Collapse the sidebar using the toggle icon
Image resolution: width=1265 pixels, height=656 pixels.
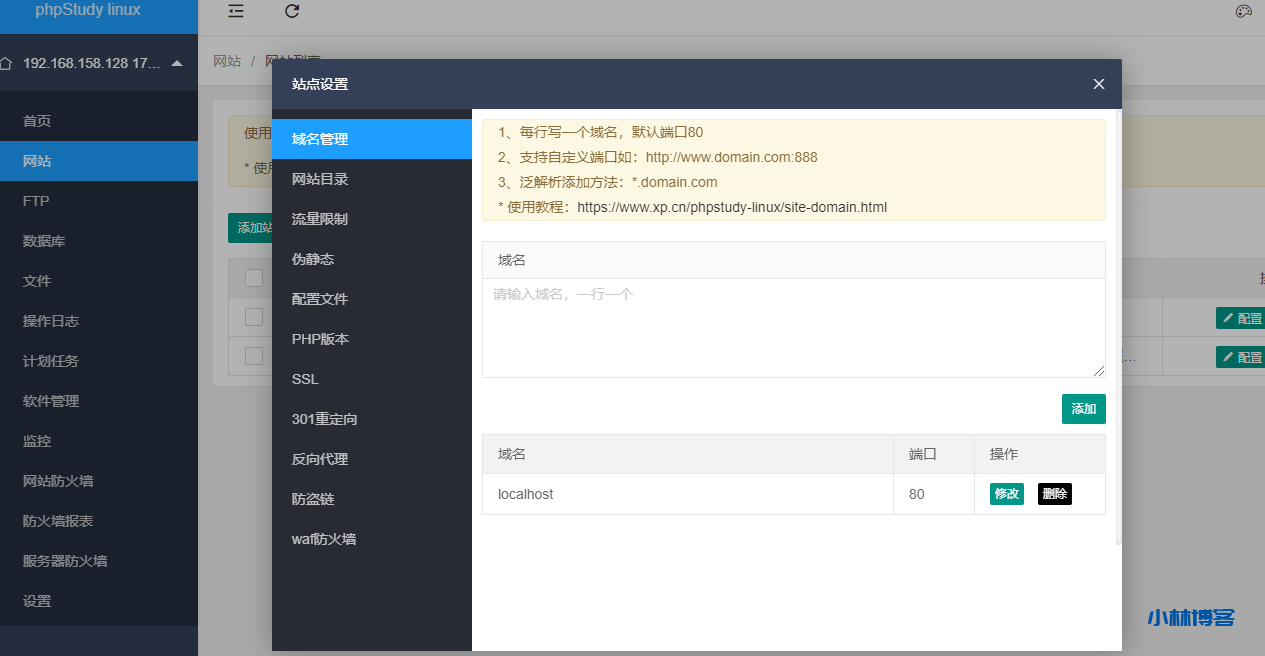pos(235,11)
